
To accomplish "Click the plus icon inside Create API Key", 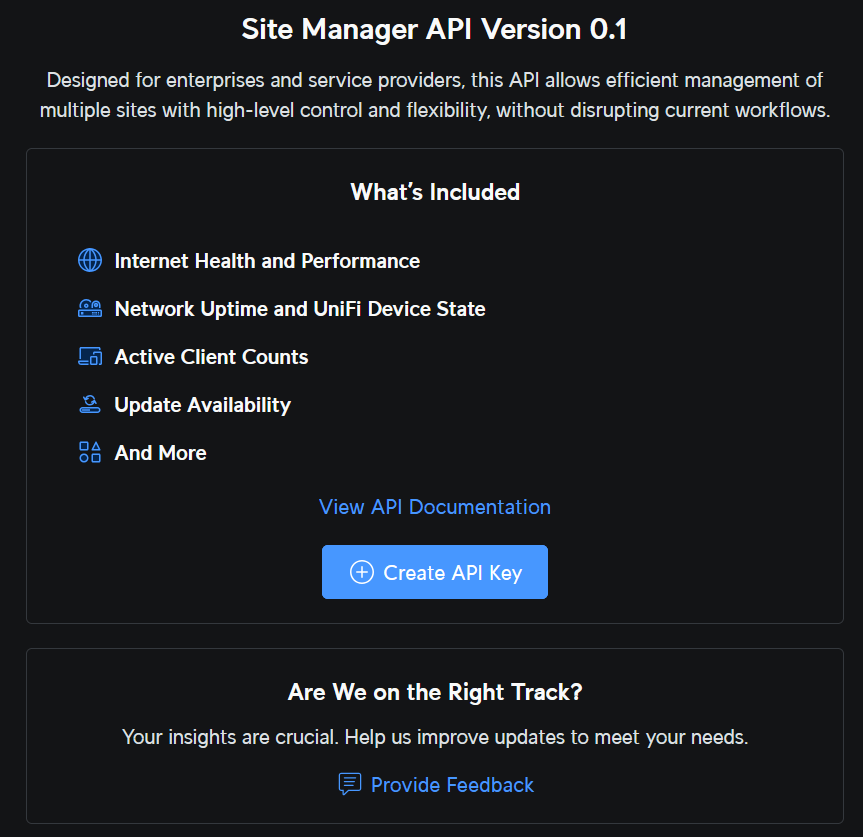I will 360,571.
